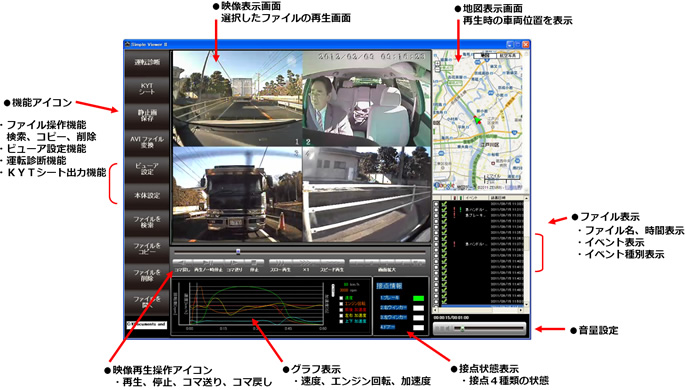Switch map to 航空写真 view
Screen dimensions: 685x390
click(508, 55)
